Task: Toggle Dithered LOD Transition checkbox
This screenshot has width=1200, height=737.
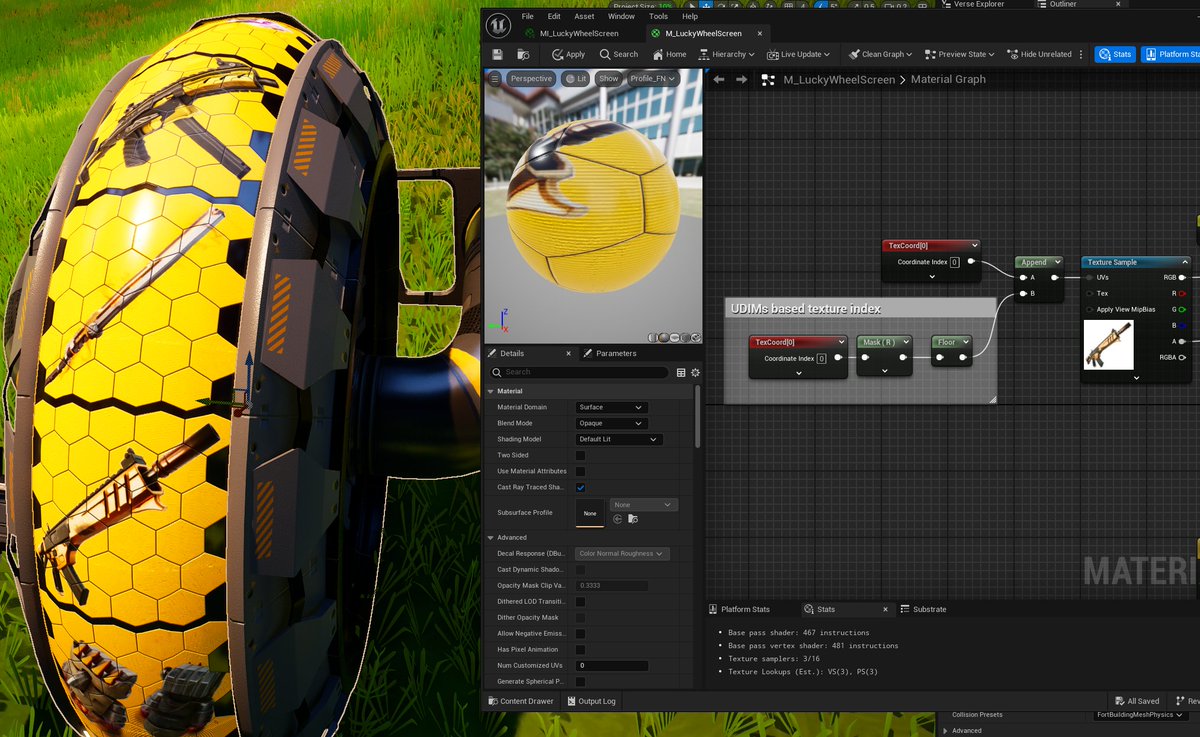Action: (x=581, y=601)
